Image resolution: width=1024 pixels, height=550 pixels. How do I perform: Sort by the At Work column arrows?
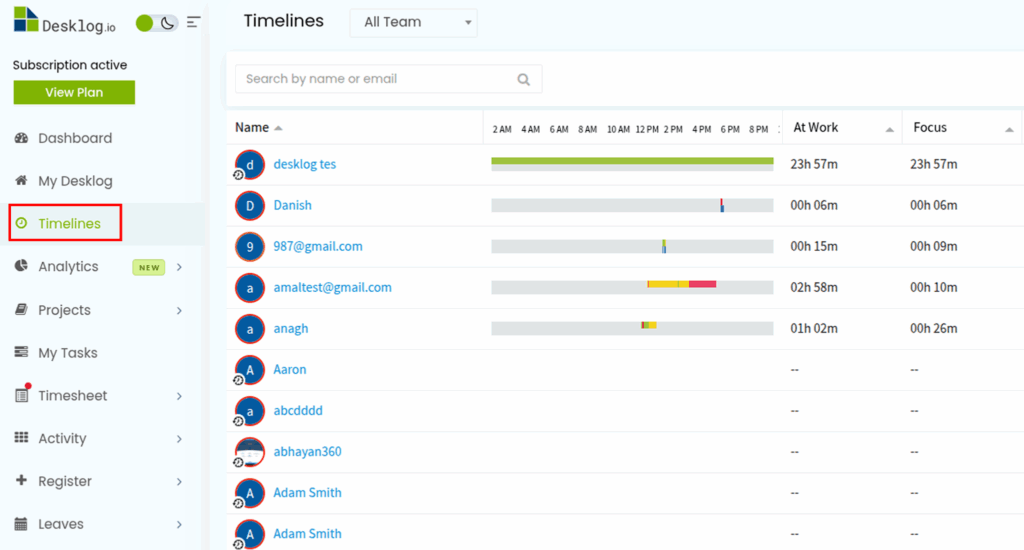[x=889, y=129]
